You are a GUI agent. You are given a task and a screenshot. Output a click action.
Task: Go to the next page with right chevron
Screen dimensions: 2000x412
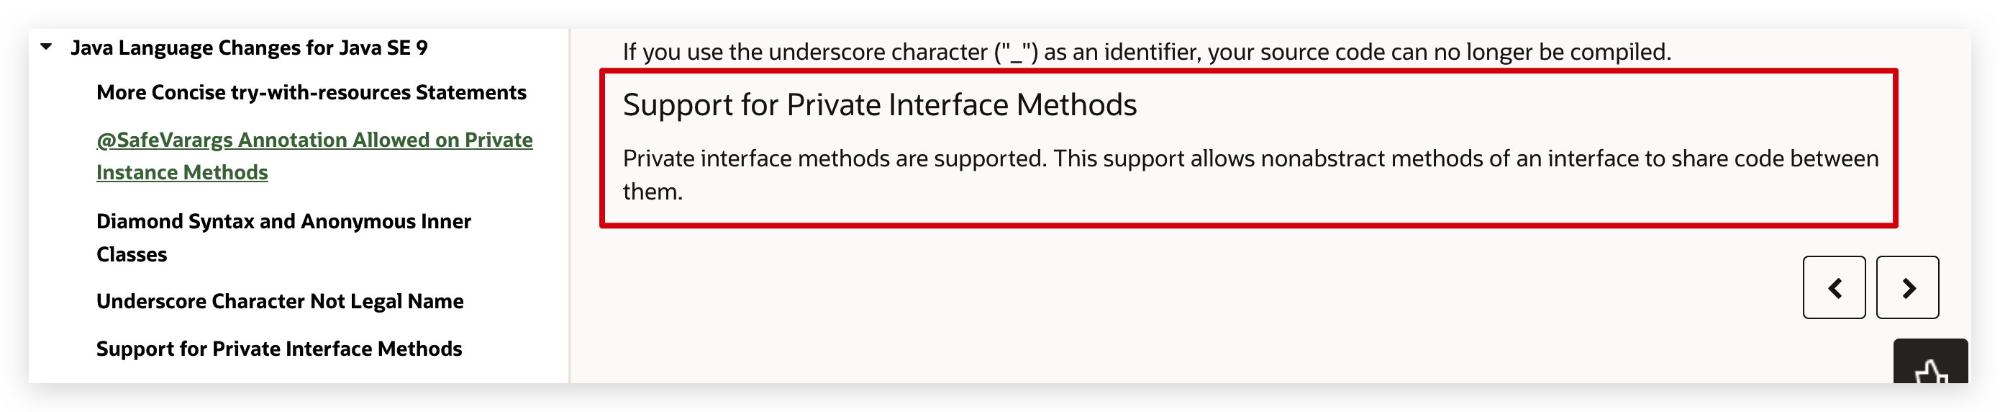pyautogui.click(x=1907, y=288)
